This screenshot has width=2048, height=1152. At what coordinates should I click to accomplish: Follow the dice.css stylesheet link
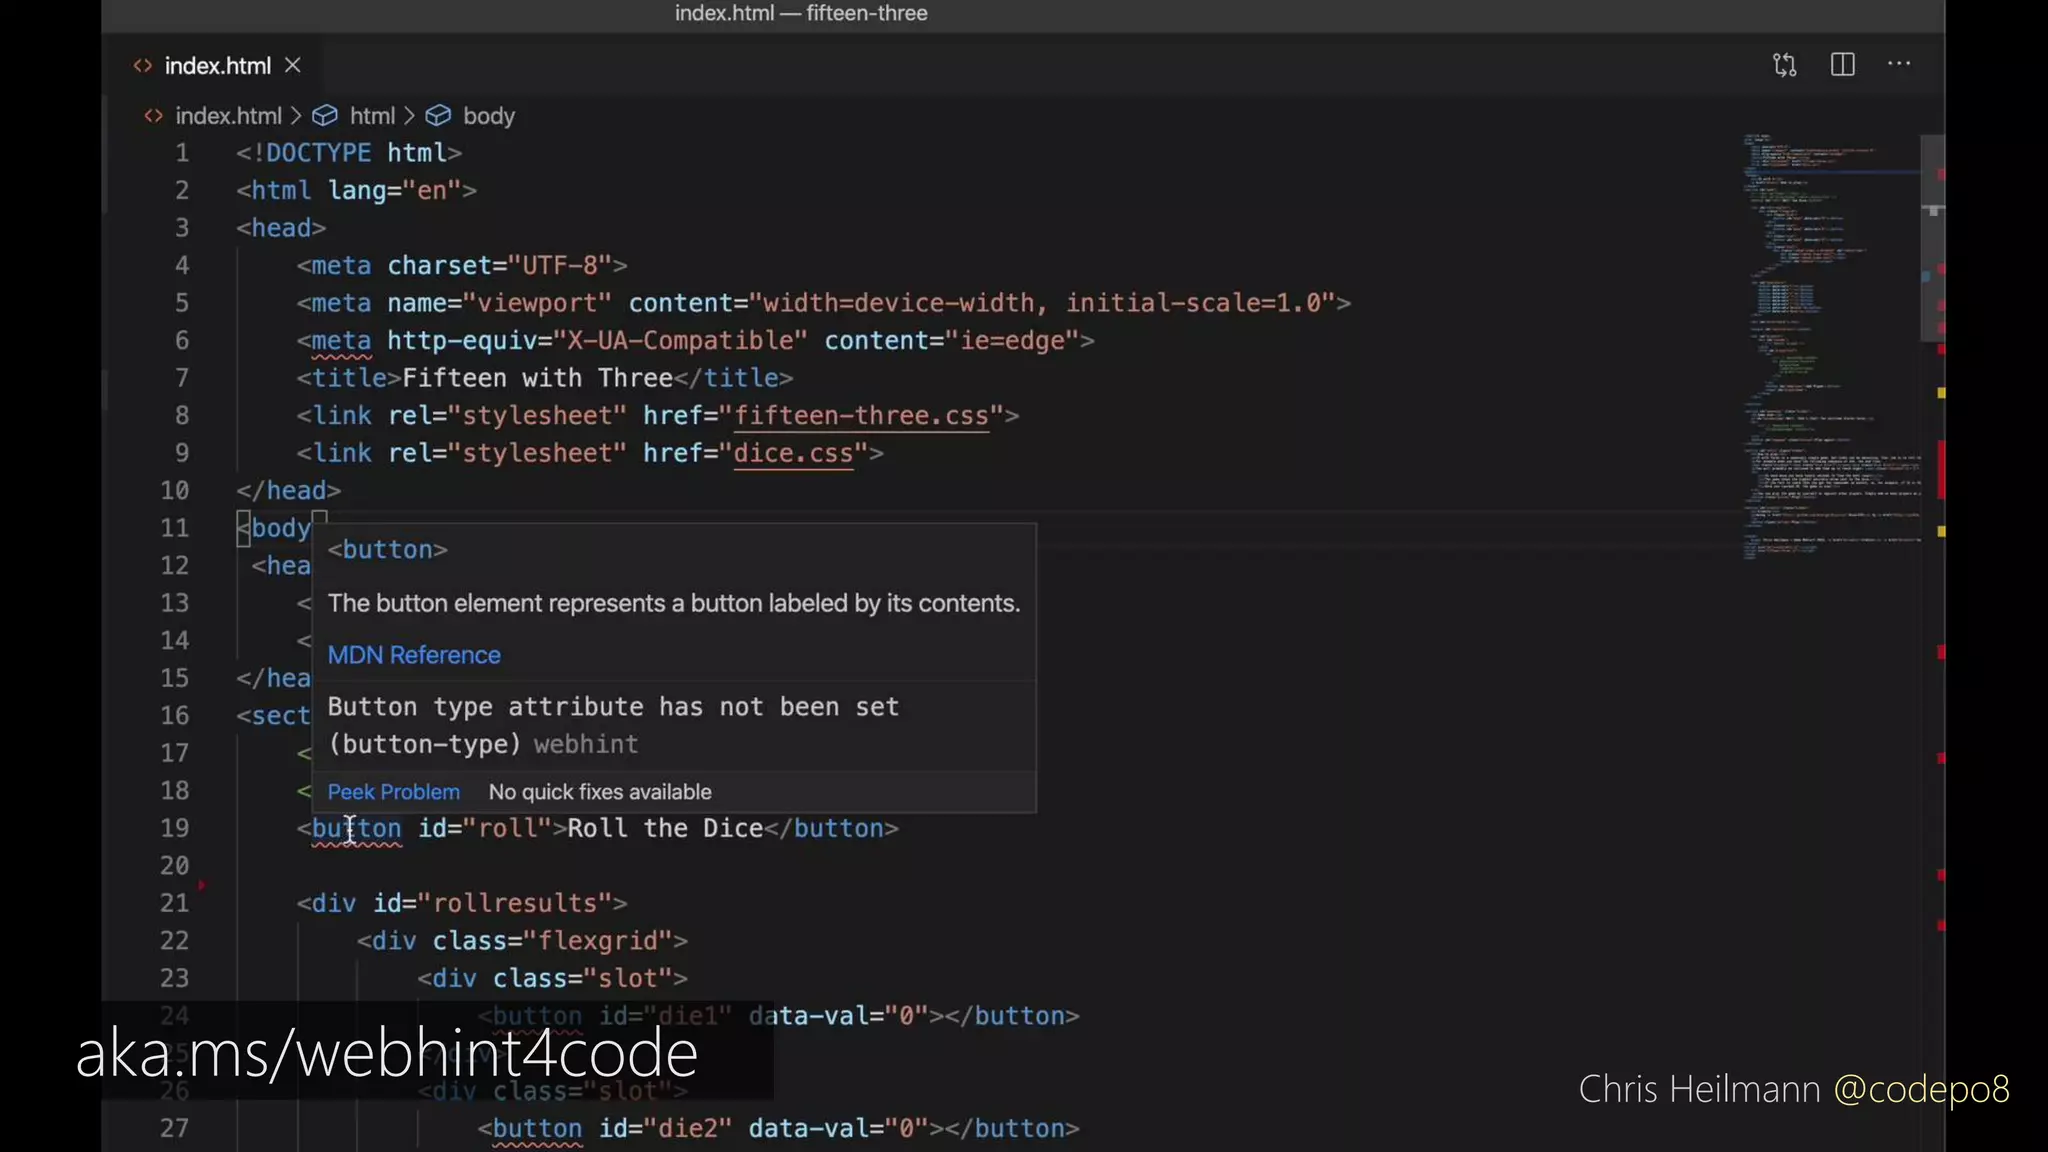(793, 453)
